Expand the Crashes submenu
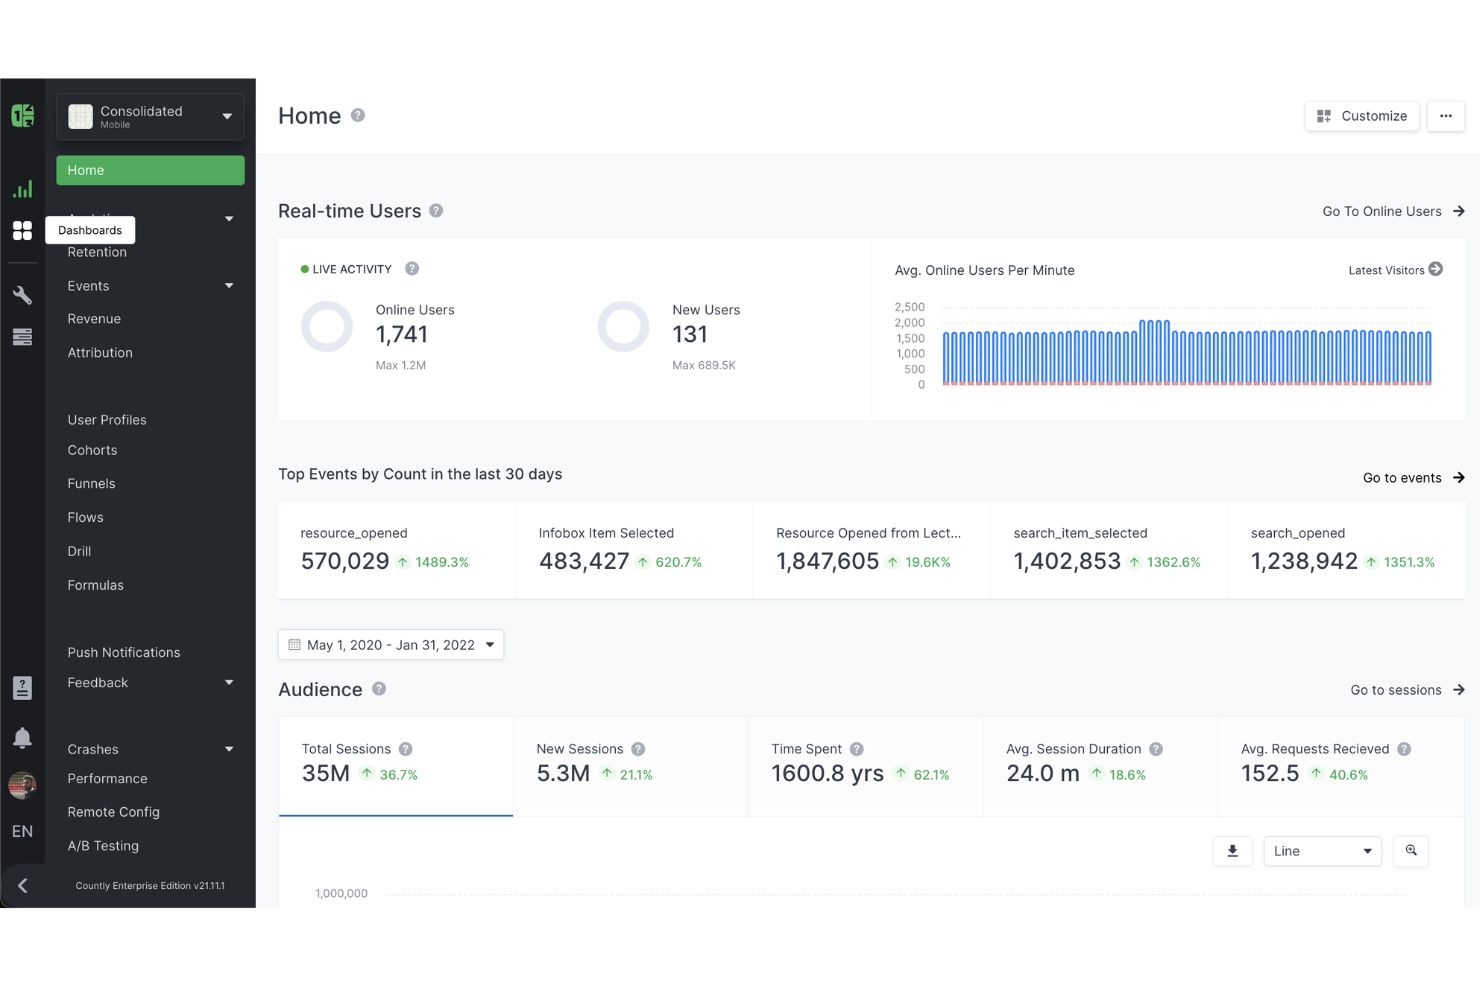Viewport: 1480px width, 987px height. point(150,749)
